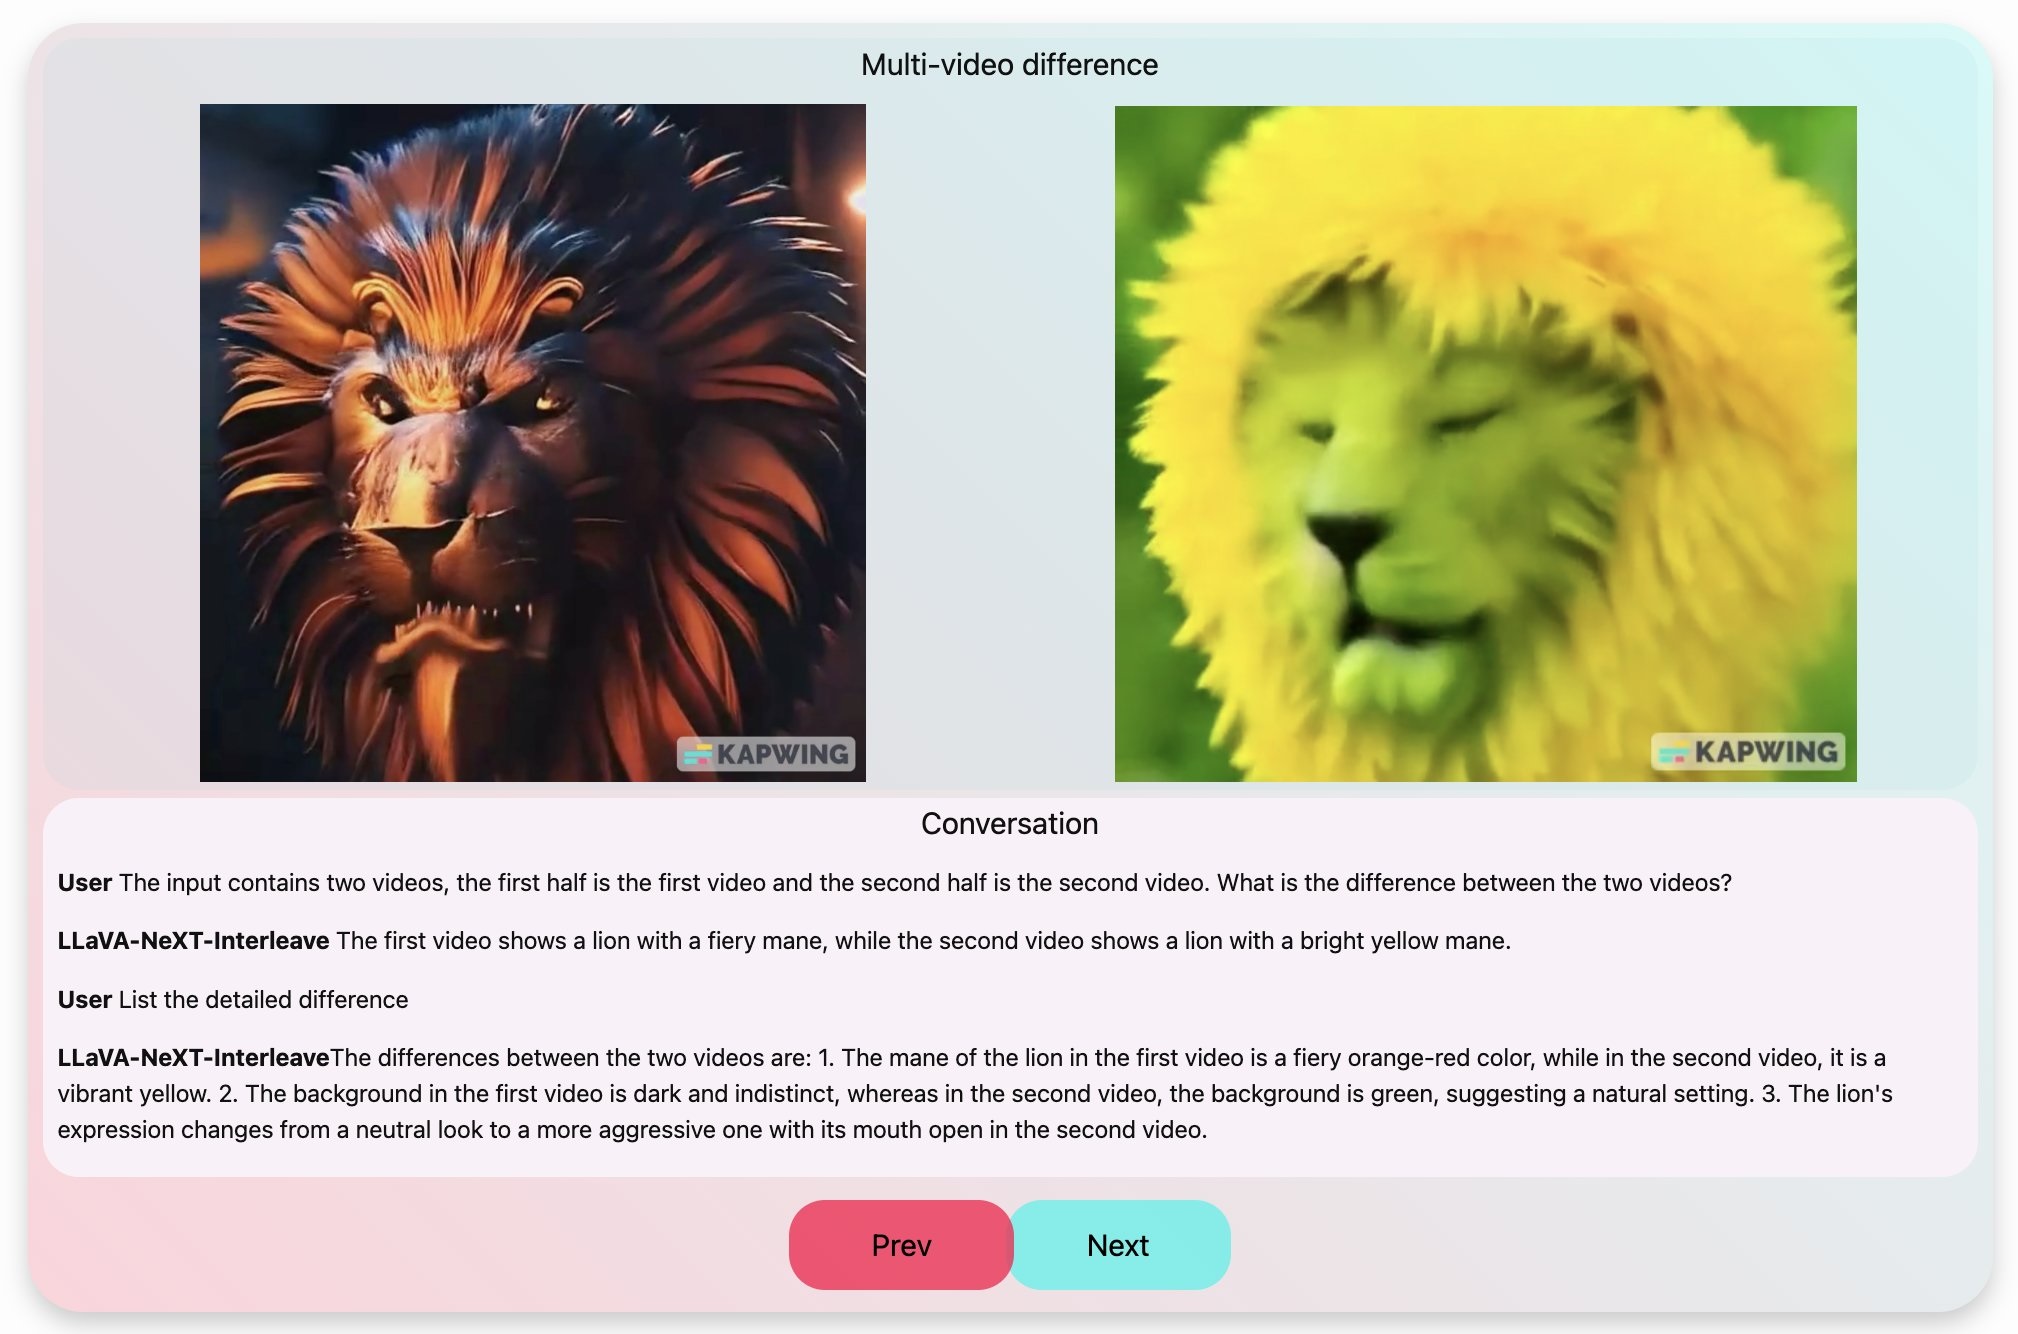The width and height of the screenshot is (2018, 1334).
Task: Click the Kapwing logo icon on left video
Action: (698, 754)
